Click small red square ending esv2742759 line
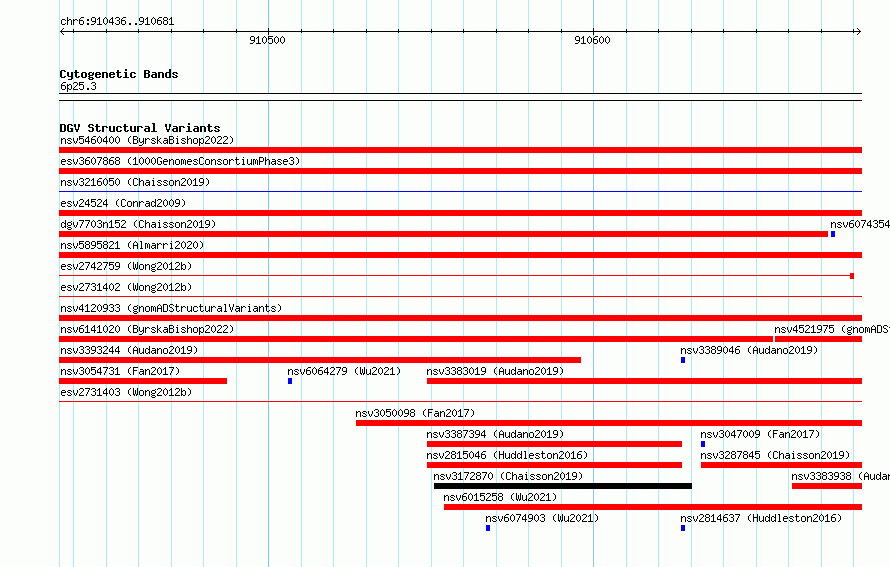This screenshot has width=890, height=567. (852, 276)
